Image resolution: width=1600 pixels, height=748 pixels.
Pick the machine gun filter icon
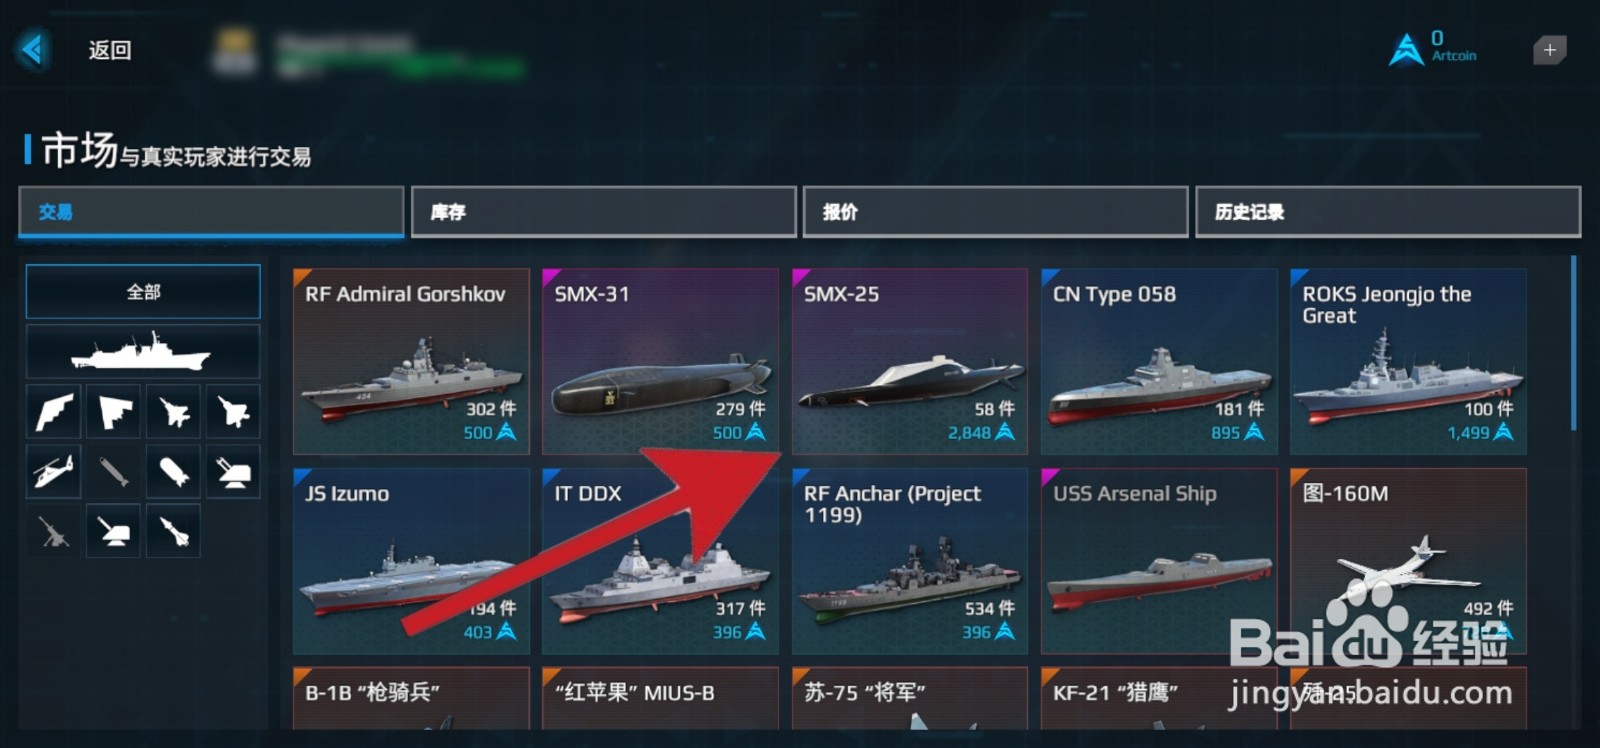click(x=53, y=531)
